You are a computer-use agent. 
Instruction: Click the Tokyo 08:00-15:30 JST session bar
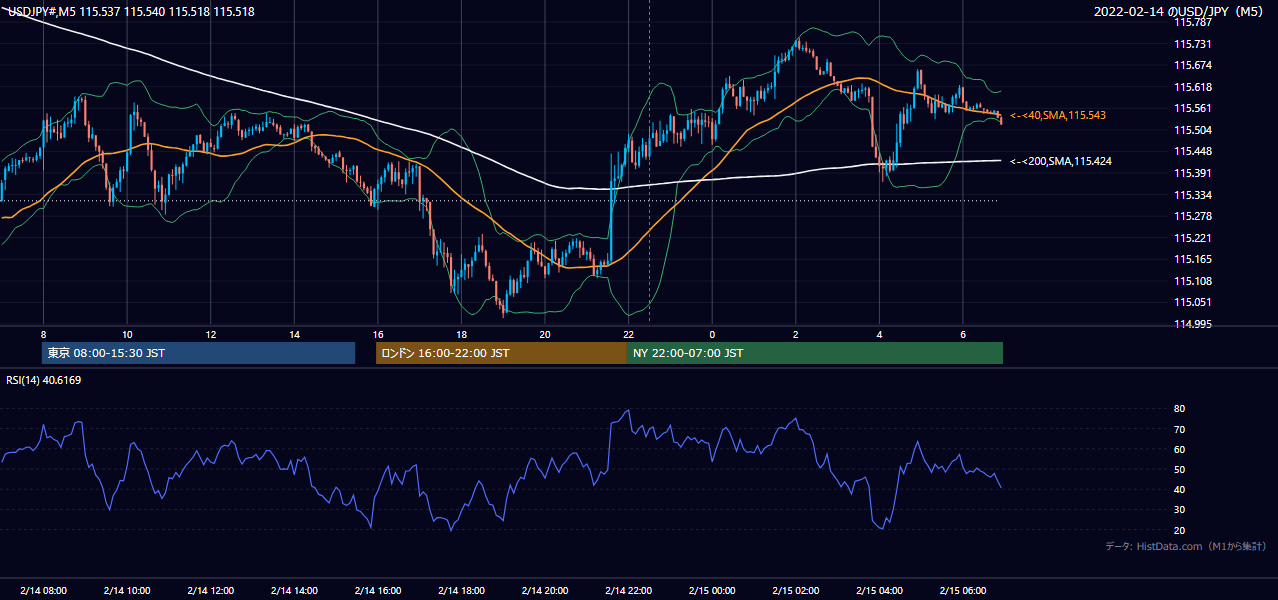click(x=198, y=353)
